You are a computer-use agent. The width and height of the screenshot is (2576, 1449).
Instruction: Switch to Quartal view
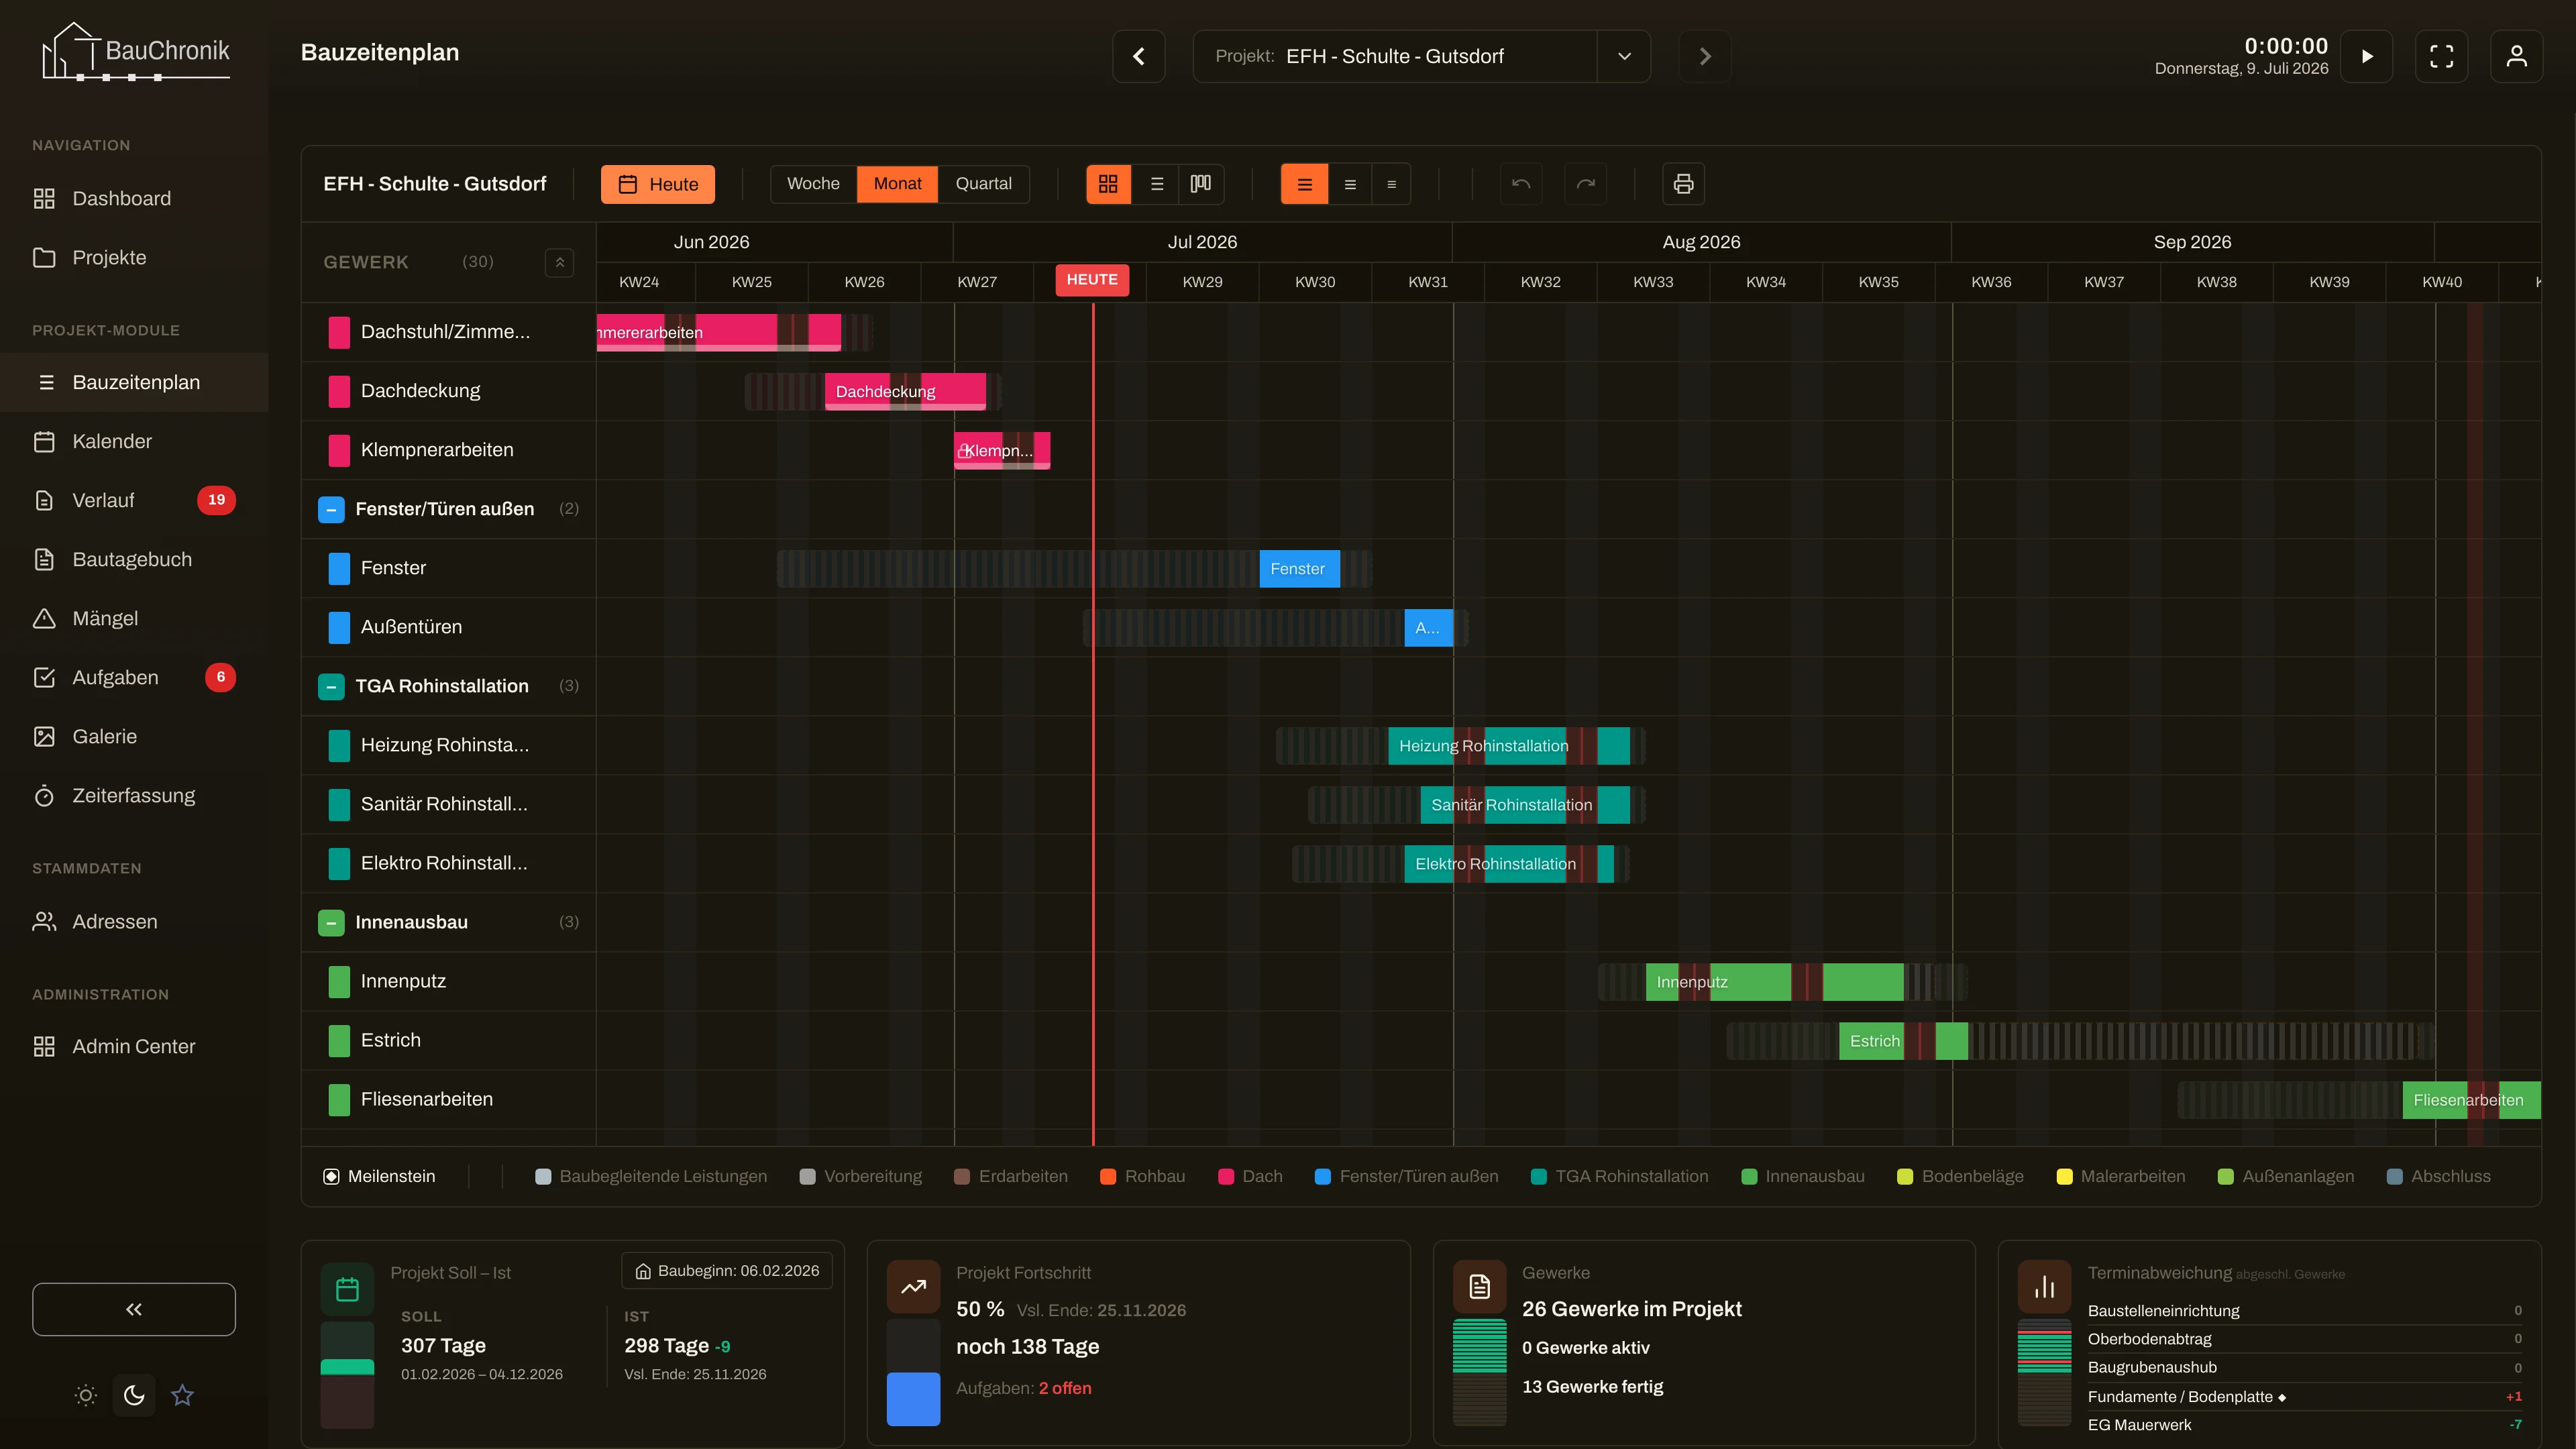[983, 184]
